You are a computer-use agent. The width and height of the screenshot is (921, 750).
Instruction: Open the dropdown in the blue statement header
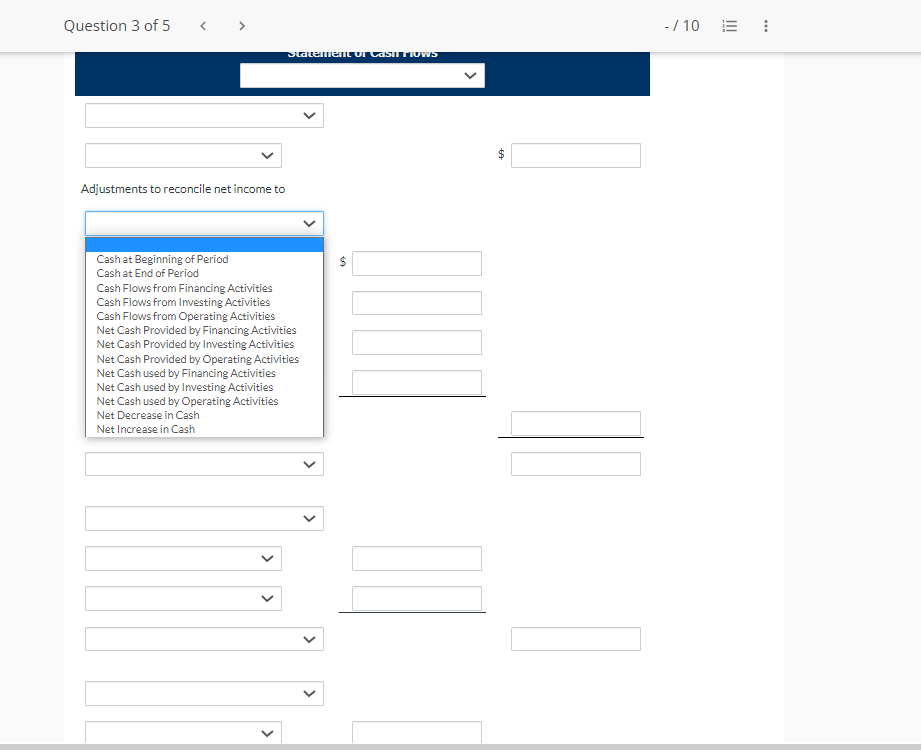tap(362, 76)
